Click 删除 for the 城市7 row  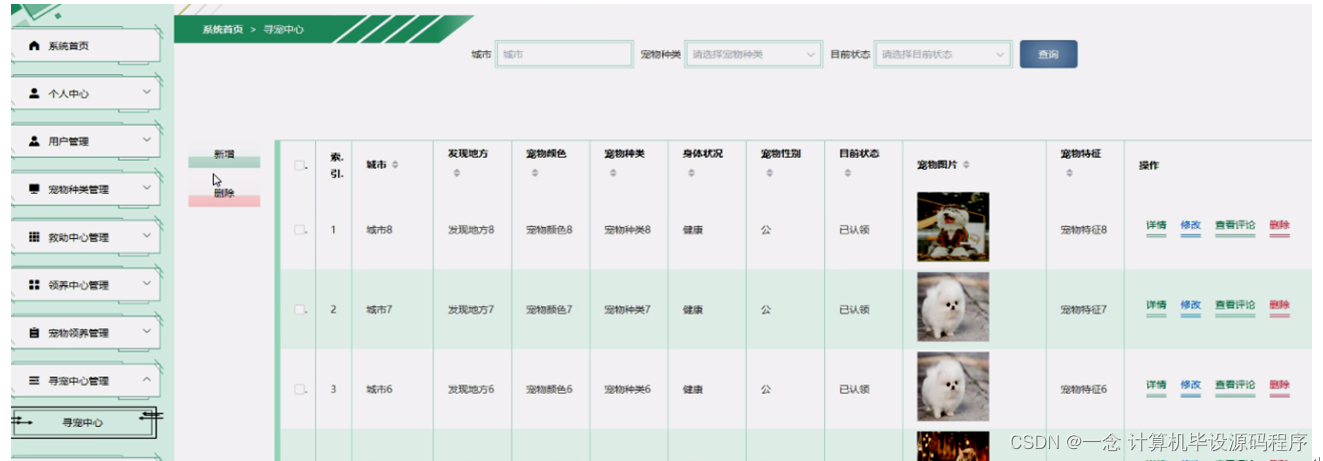click(1279, 306)
